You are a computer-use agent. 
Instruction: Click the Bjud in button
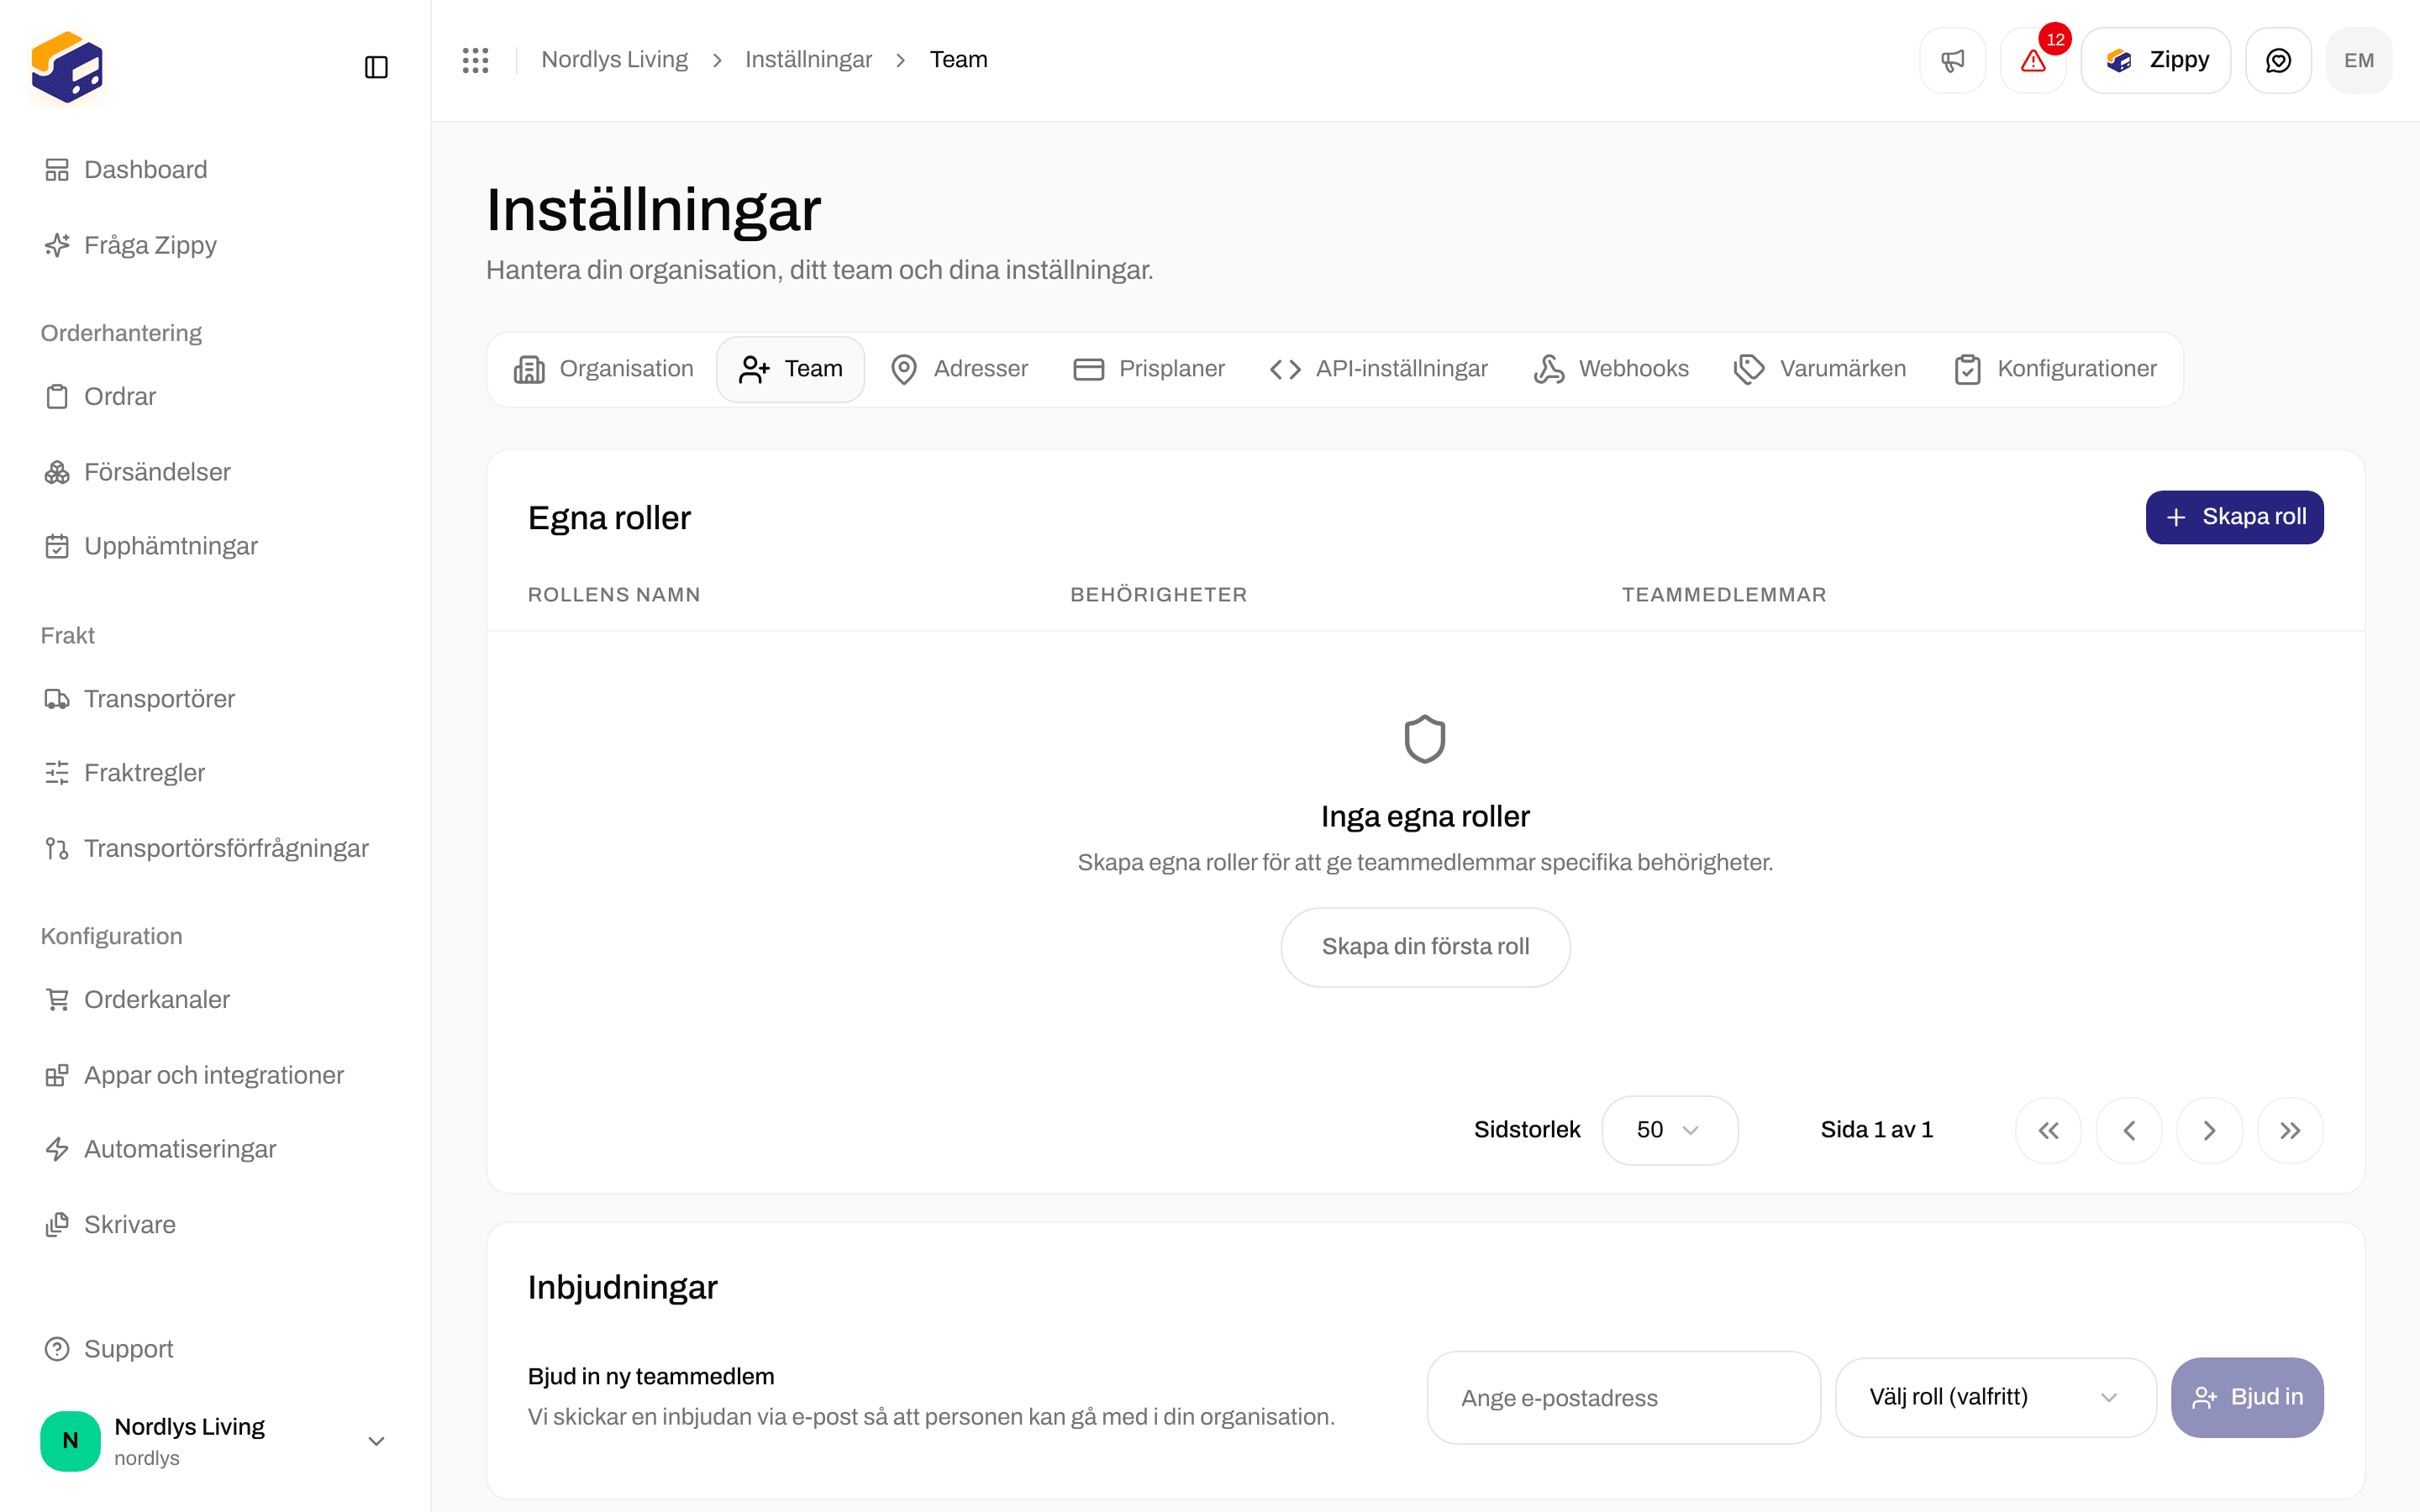2247,1397
